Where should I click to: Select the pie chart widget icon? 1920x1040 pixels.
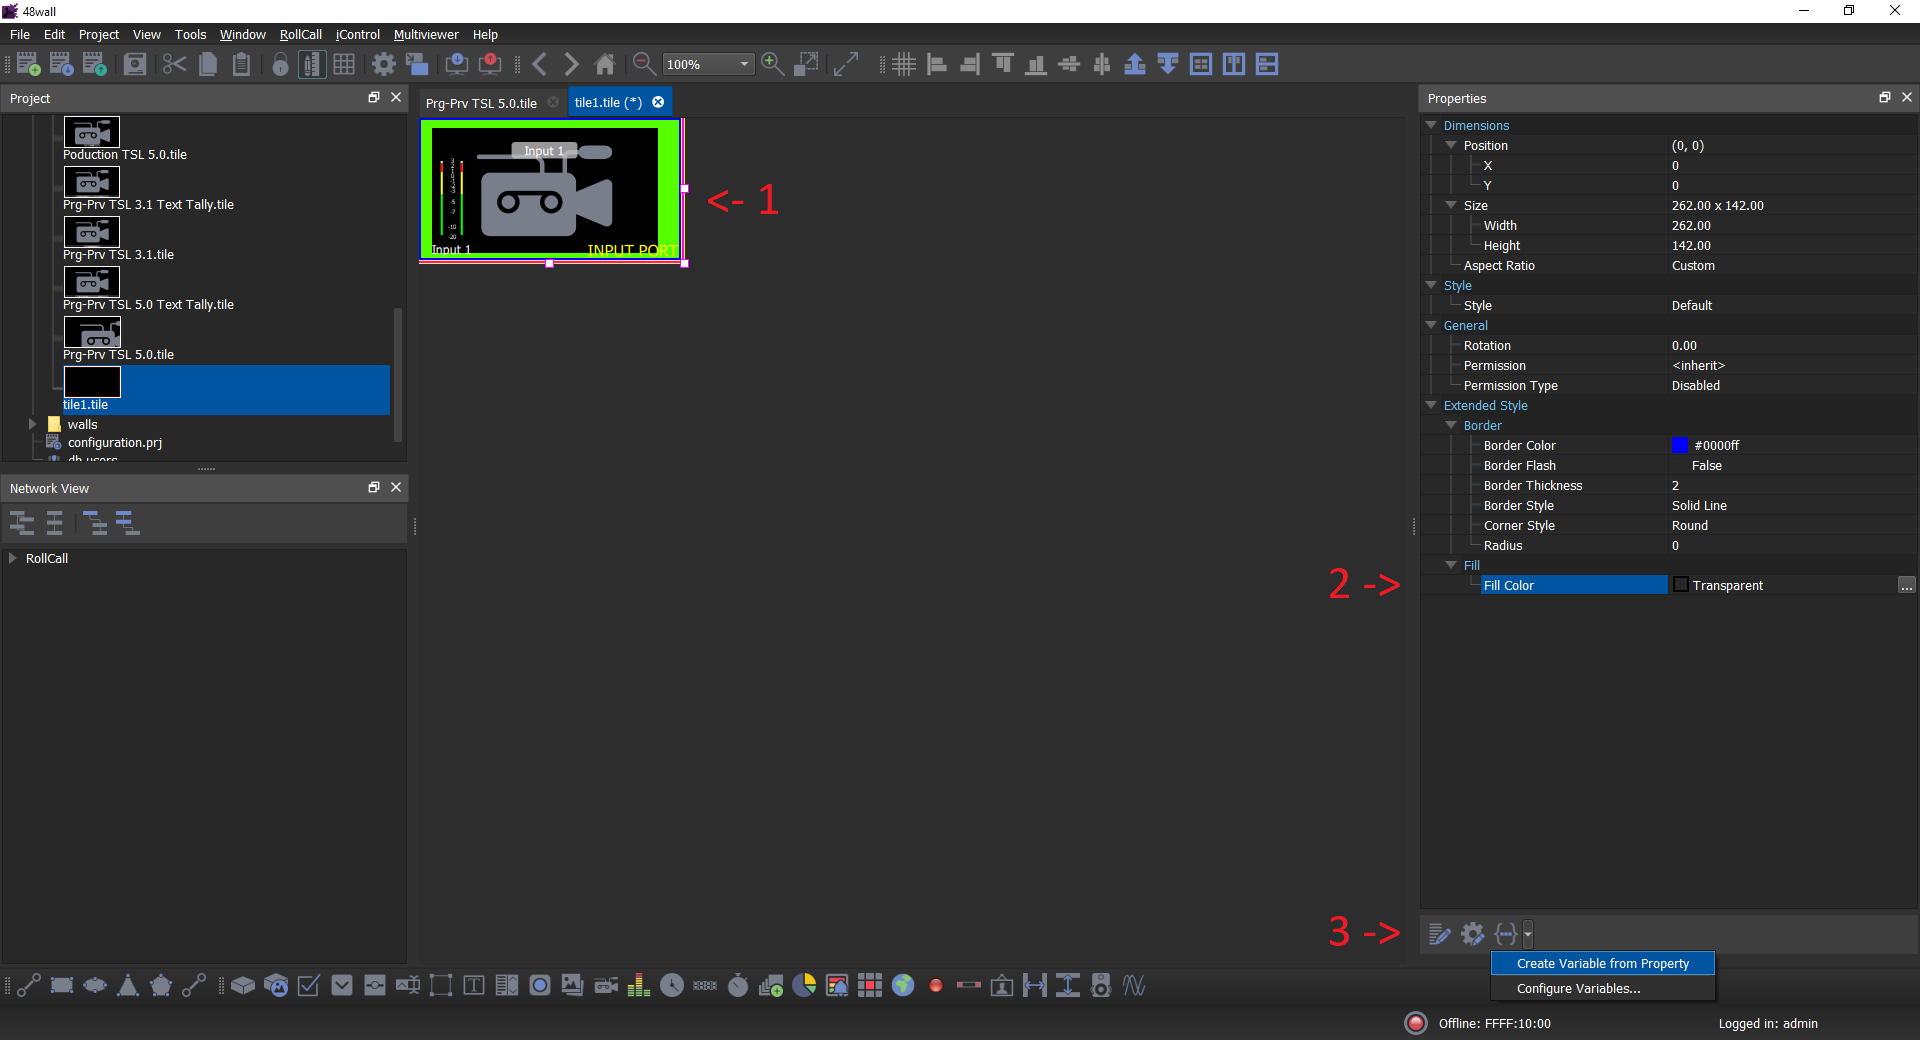click(x=804, y=986)
